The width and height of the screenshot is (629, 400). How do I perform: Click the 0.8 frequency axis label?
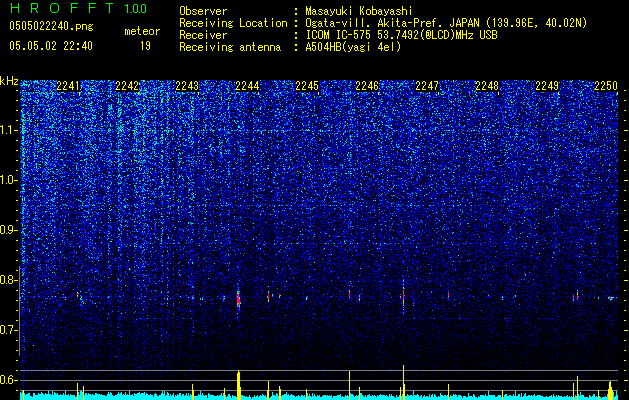[9, 280]
